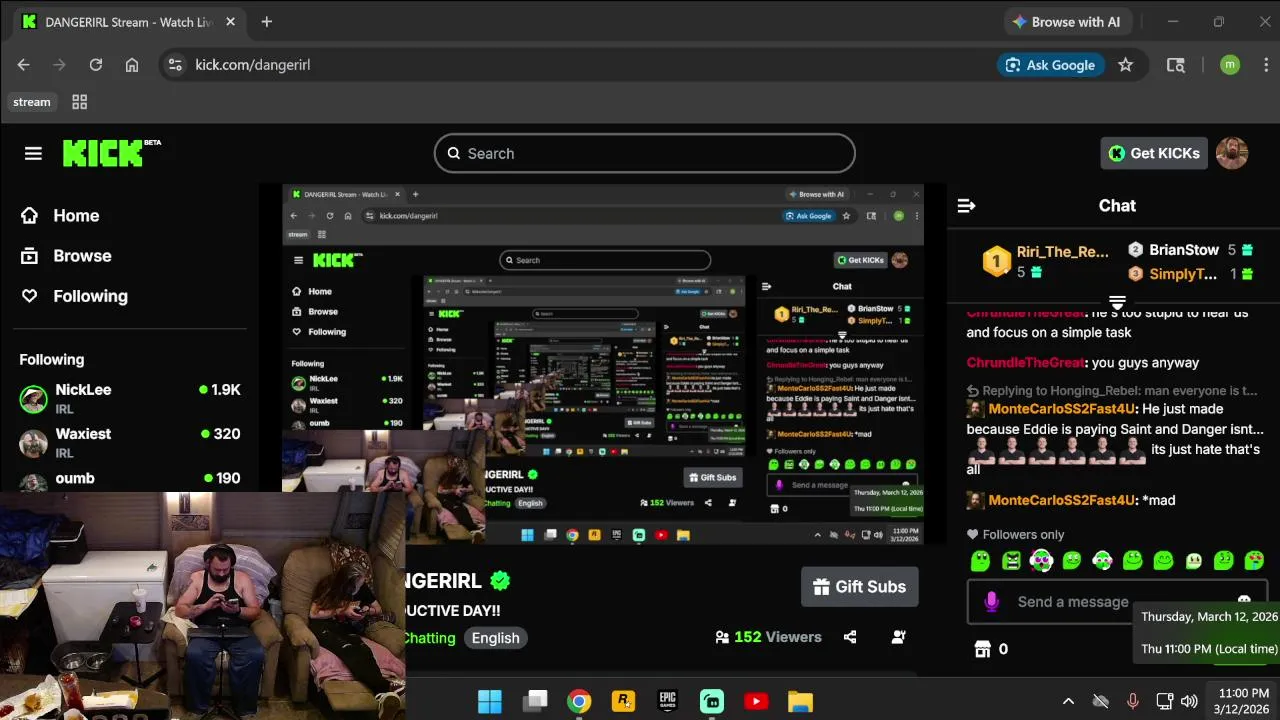The image size is (1280, 720).
Task: Open the emoji picker in message box
Action: pyautogui.click(x=1244, y=600)
